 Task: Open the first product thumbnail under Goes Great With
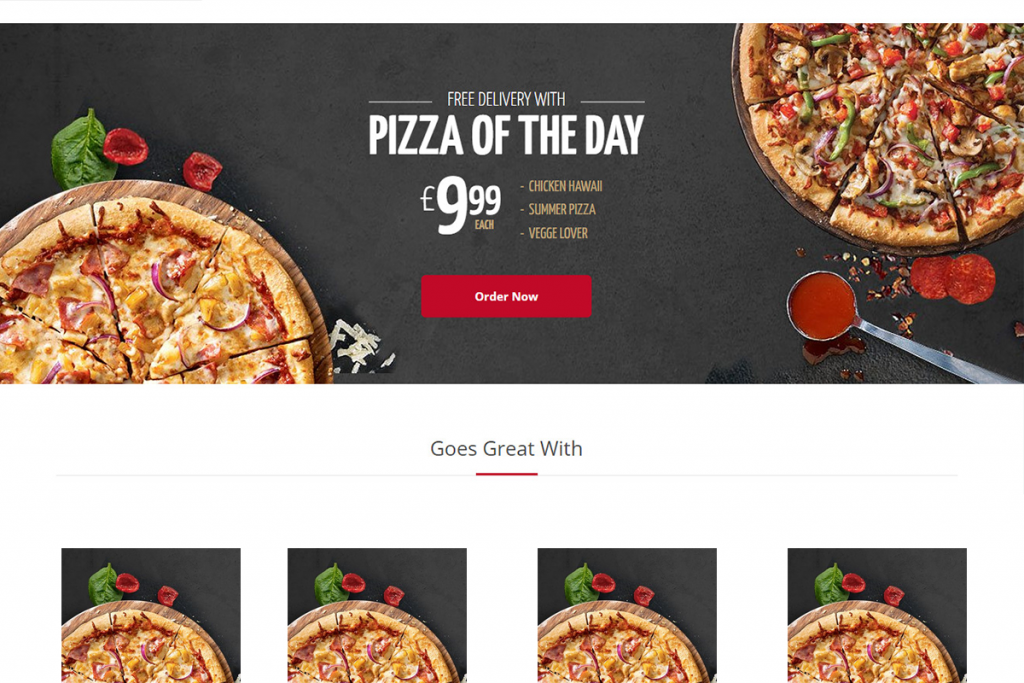coord(151,615)
